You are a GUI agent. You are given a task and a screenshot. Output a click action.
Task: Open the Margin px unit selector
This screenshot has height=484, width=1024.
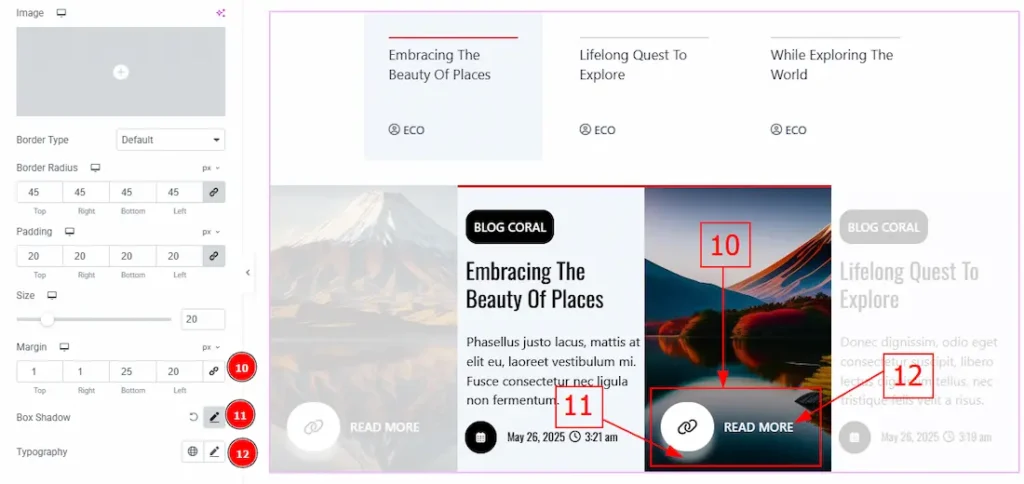coord(211,347)
